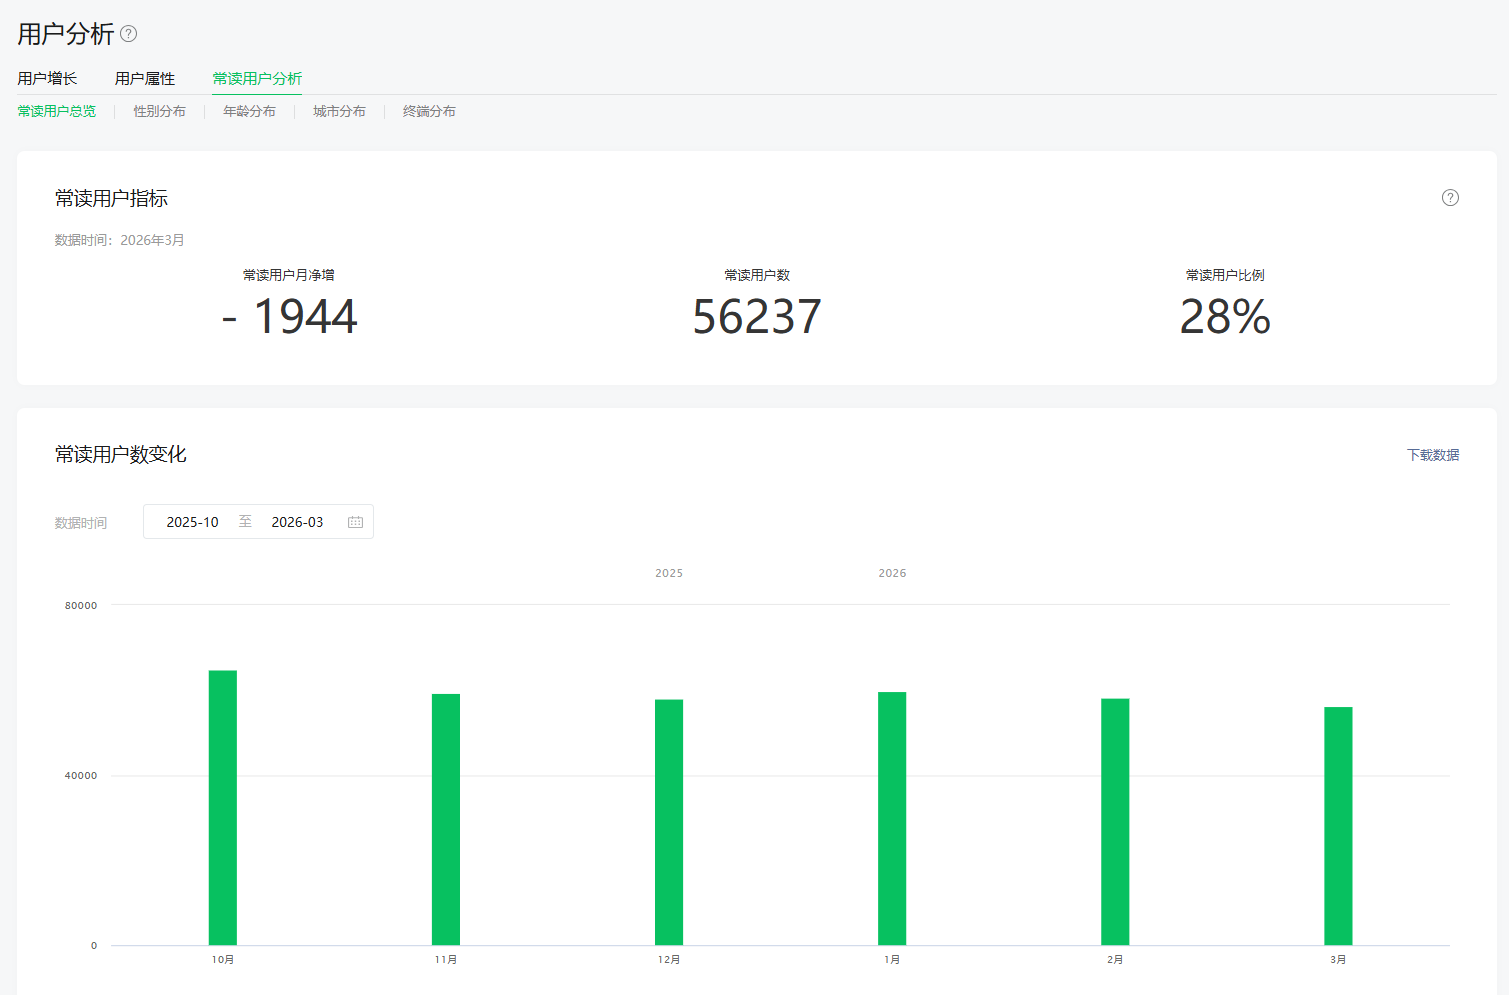Click the 下载数据 link
Image resolution: width=1509 pixels, height=995 pixels.
(x=1432, y=455)
